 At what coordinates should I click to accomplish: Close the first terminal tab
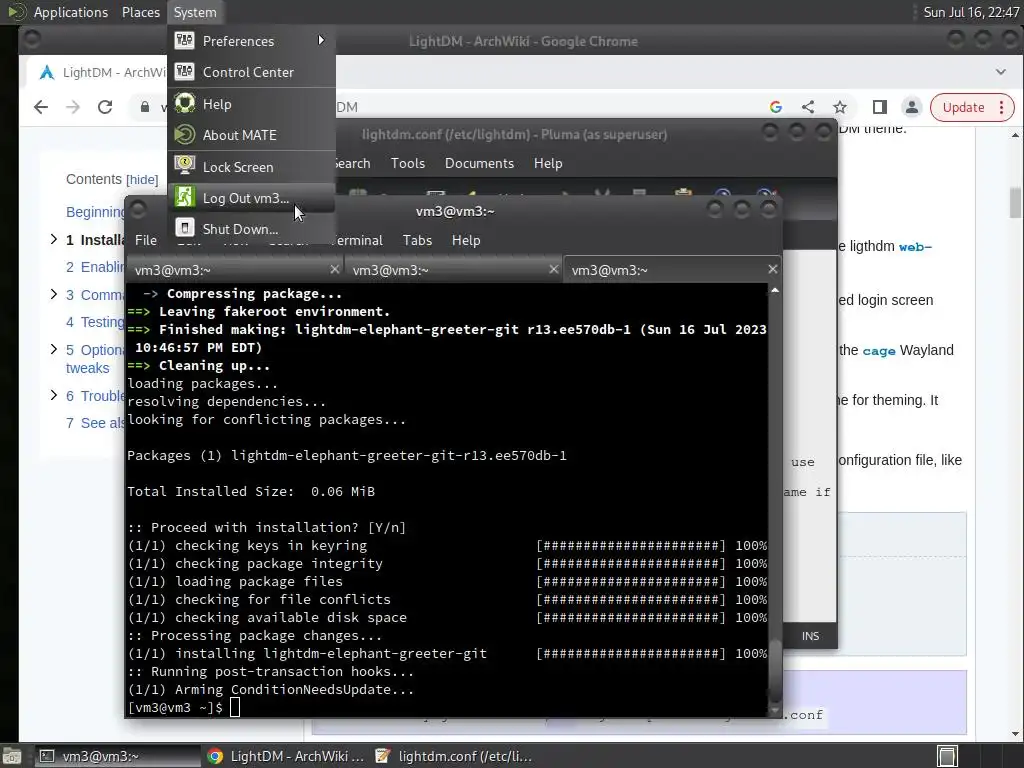334,269
